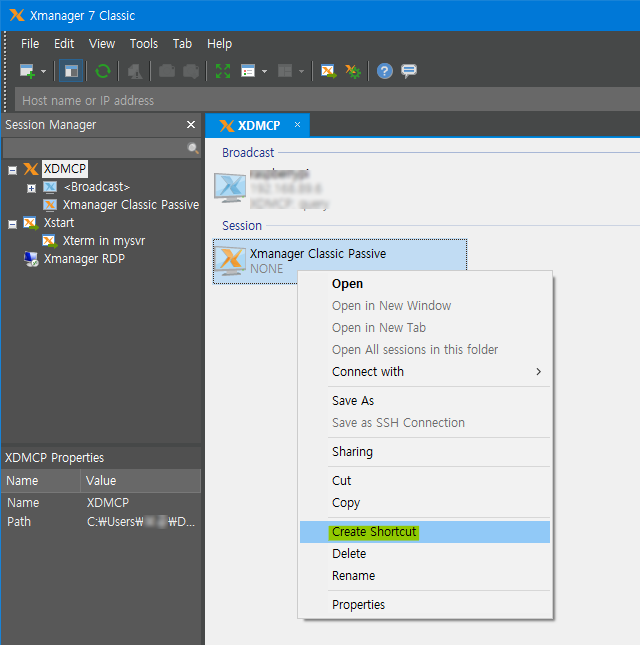Click the Full Screen arrows icon

(x=223, y=71)
